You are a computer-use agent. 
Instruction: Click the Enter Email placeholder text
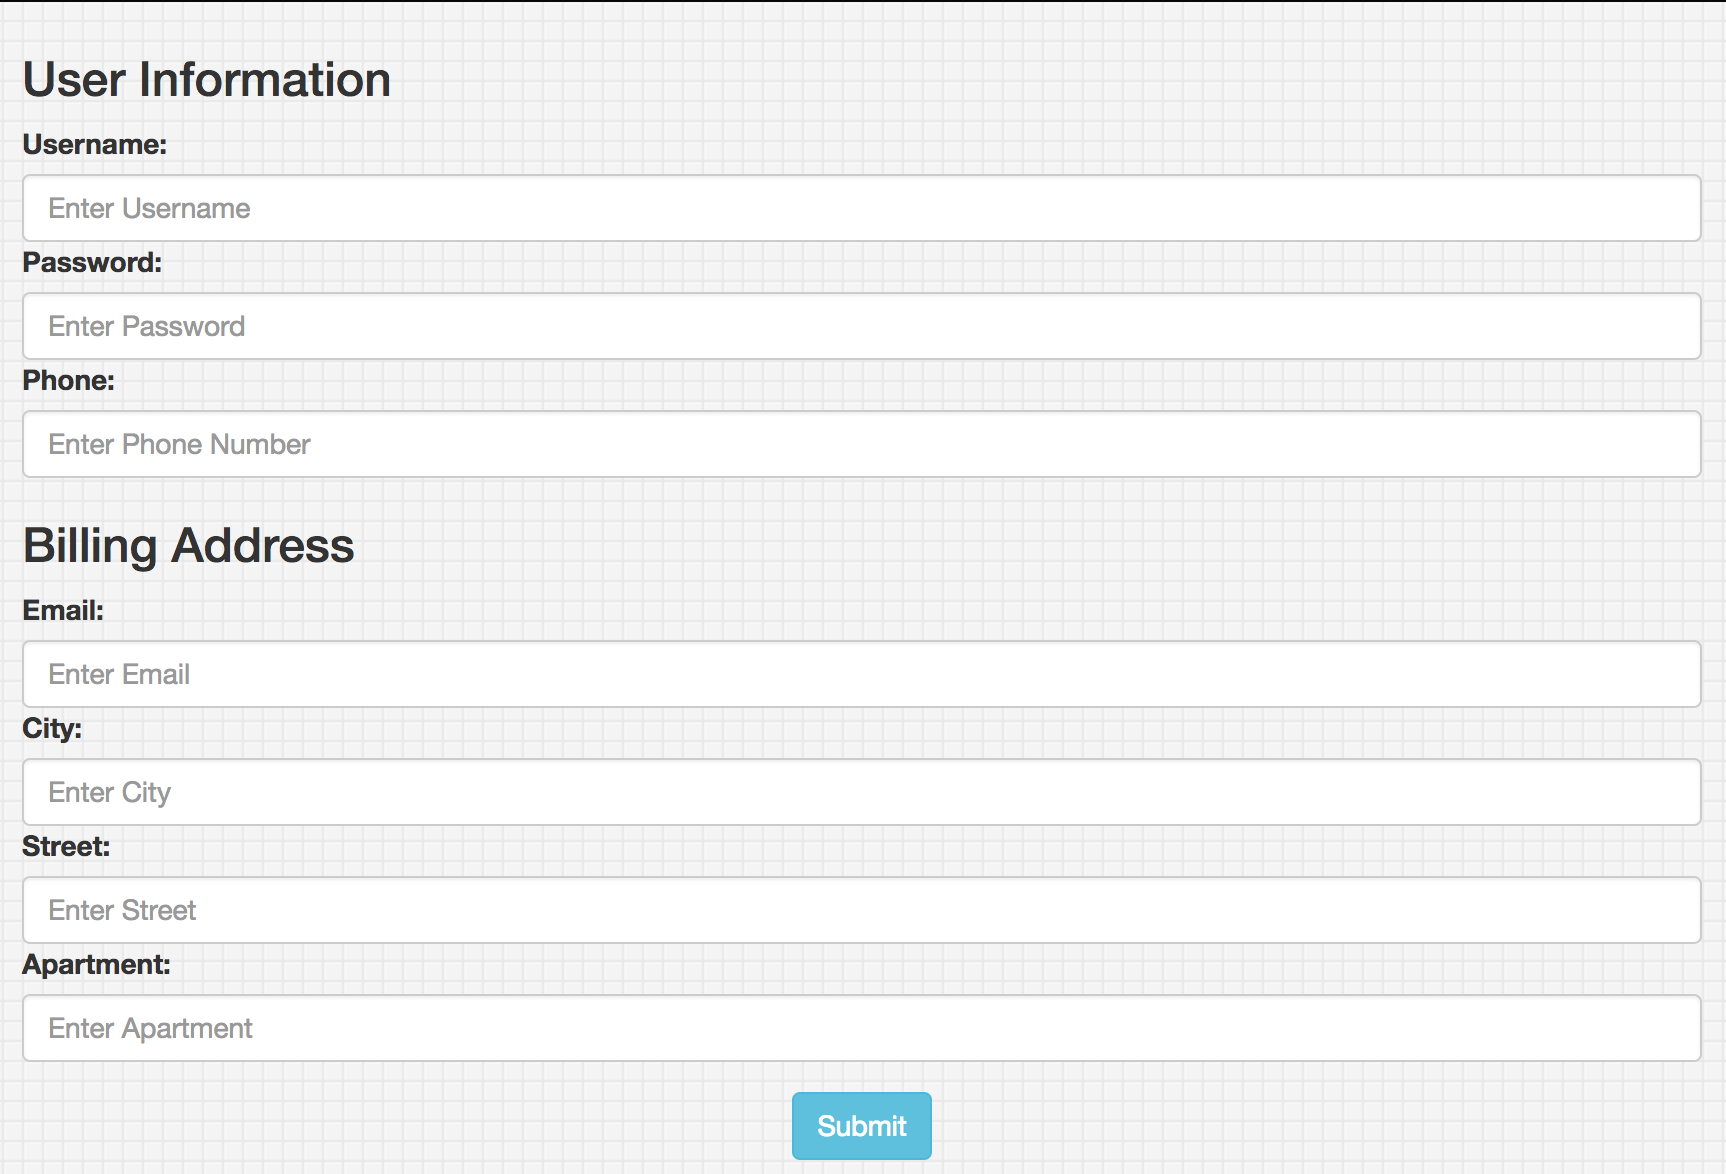[x=119, y=674]
